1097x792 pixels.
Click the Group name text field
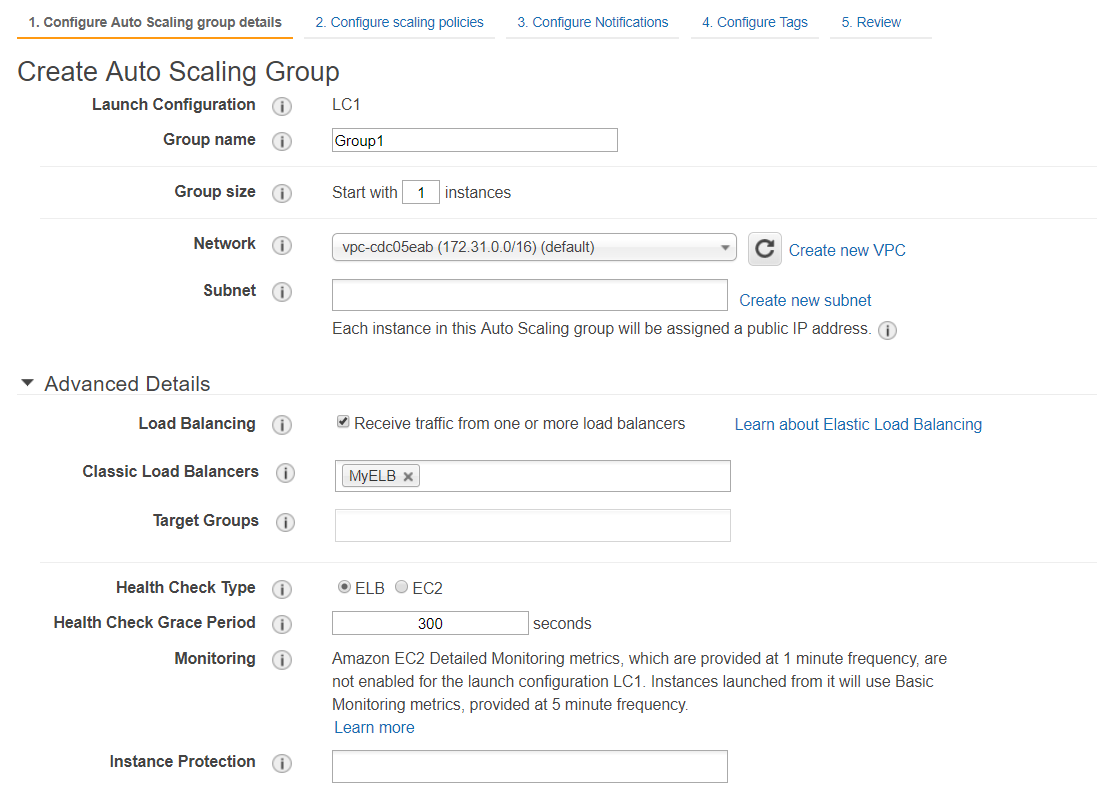(x=474, y=141)
